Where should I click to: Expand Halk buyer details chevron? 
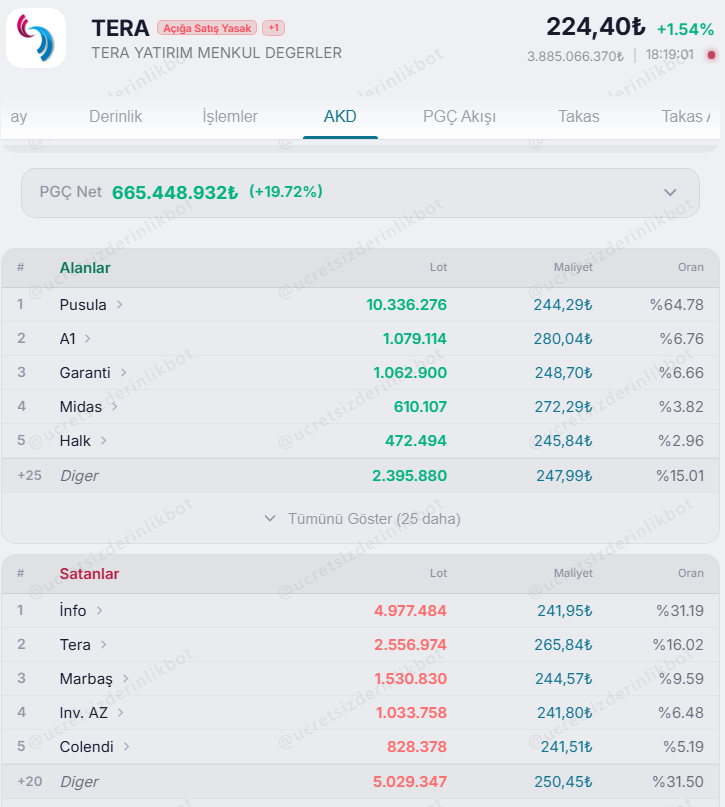coord(103,441)
